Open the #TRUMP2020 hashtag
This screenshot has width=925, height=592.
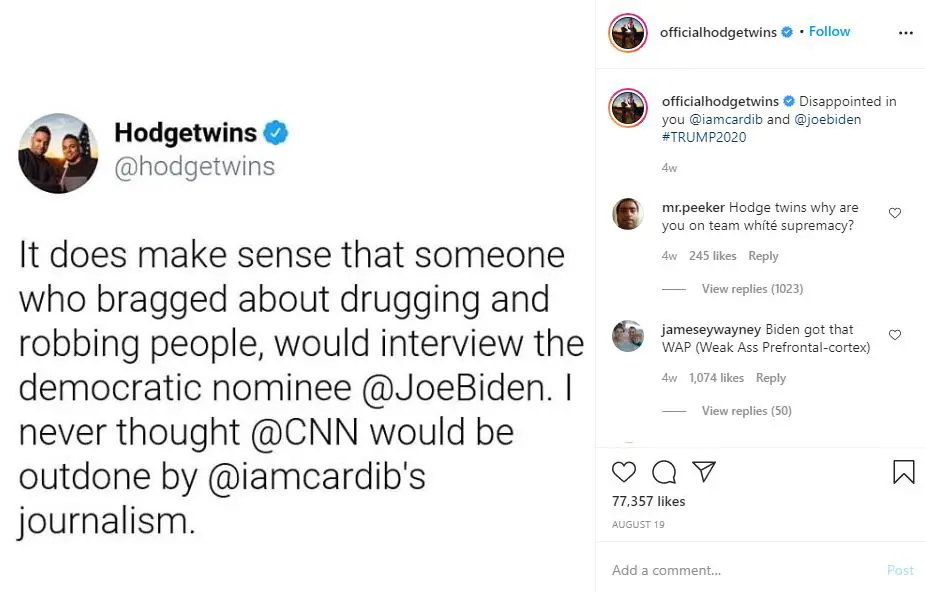coord(704,137)
